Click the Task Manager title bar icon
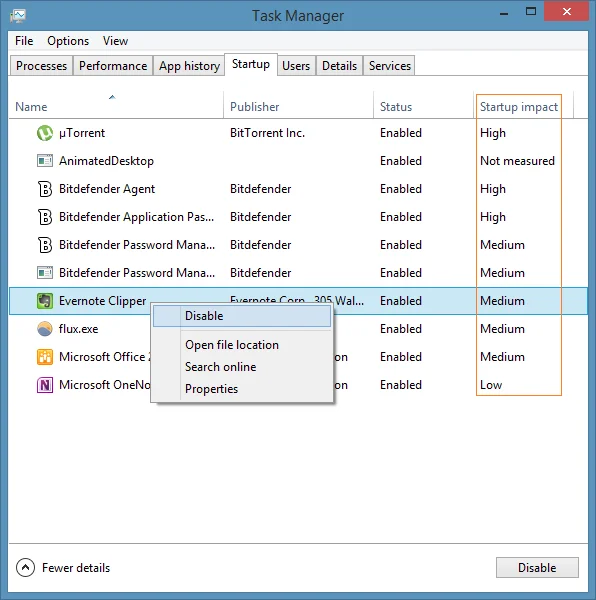 pos(18,16)
